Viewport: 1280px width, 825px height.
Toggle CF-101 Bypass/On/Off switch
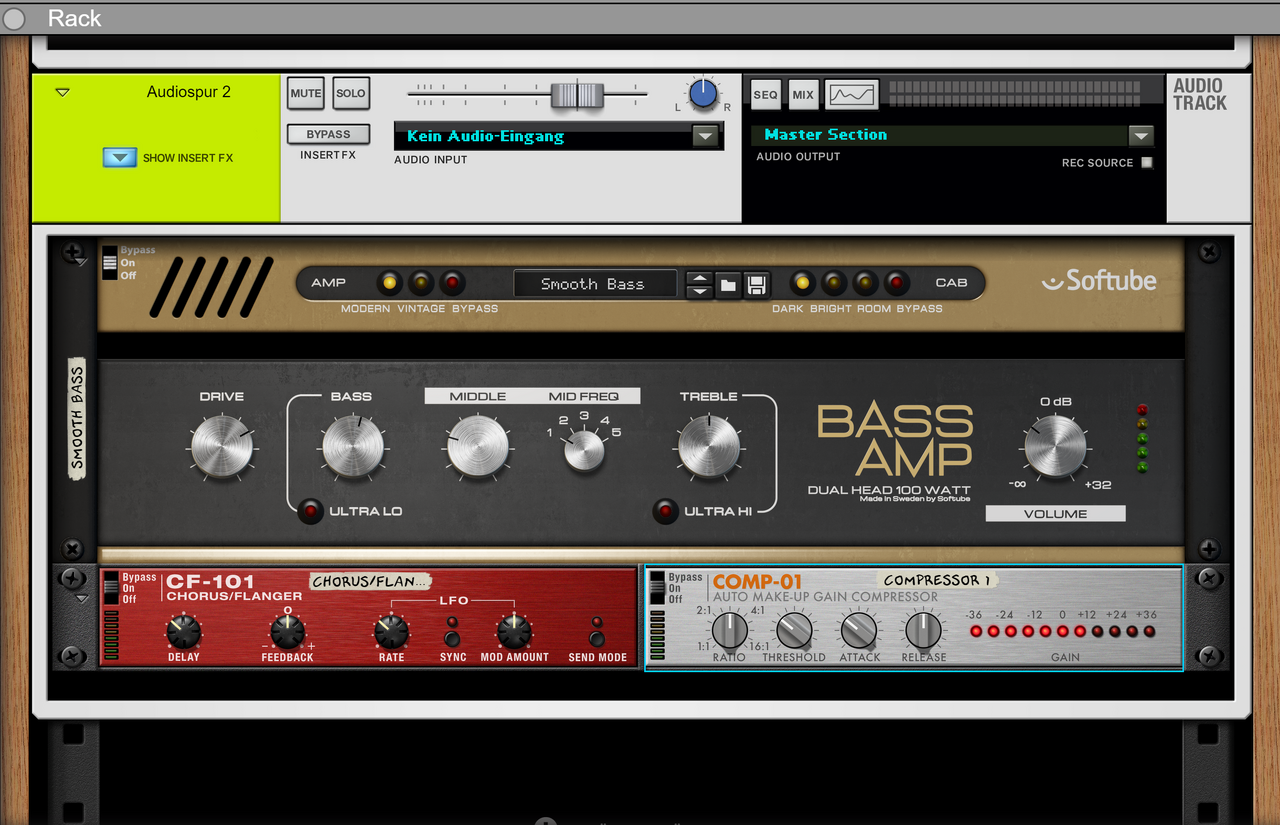111,589
